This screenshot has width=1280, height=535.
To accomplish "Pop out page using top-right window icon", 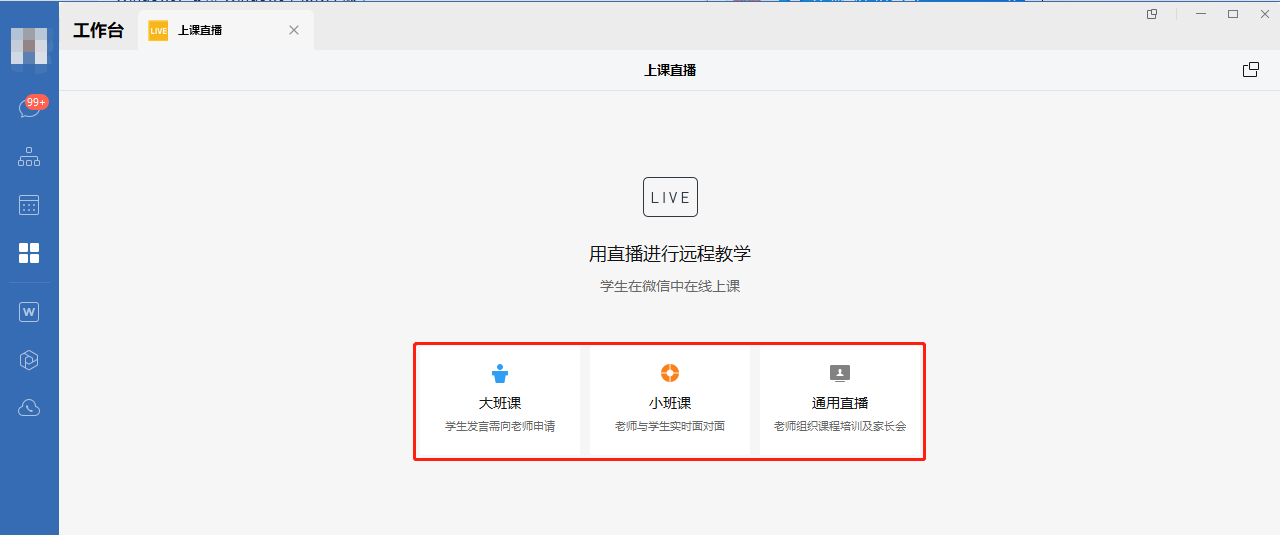I will pos(1250,70).
